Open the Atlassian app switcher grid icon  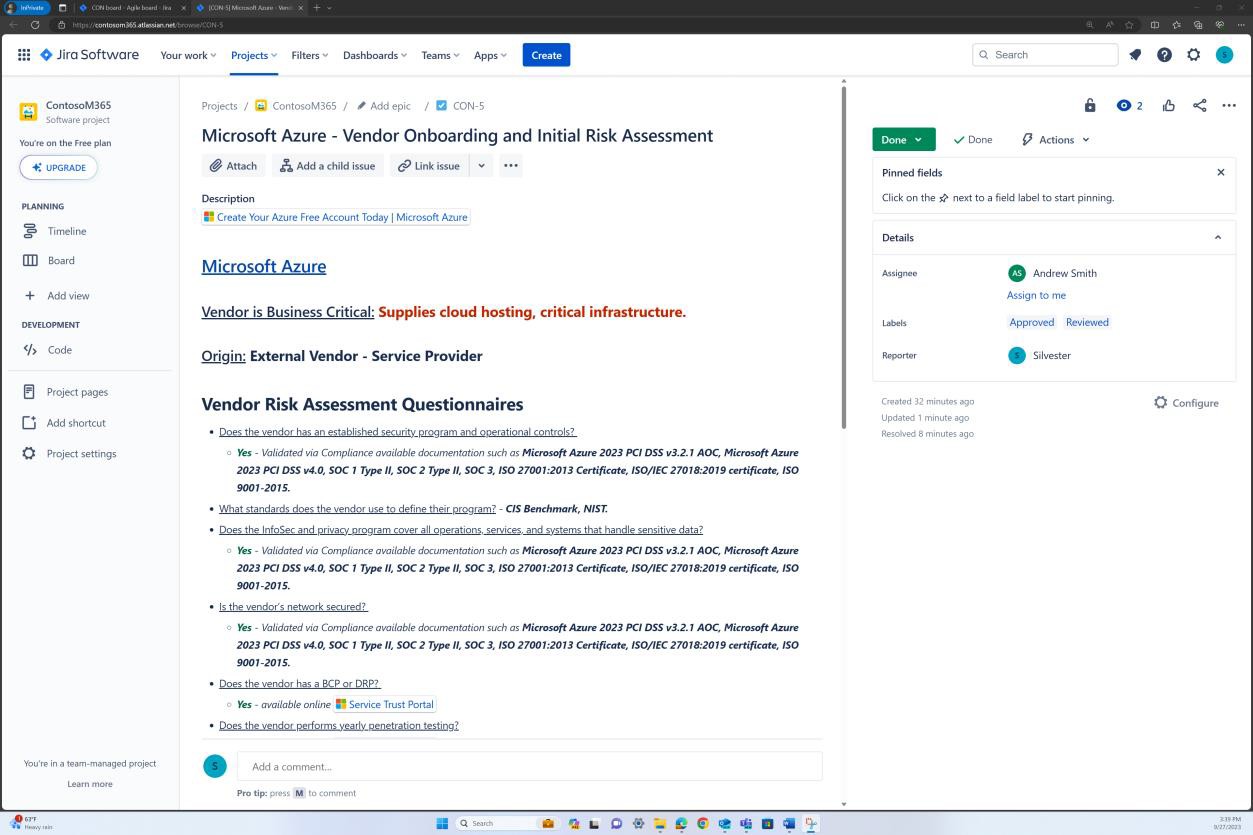tap(24, 55)
